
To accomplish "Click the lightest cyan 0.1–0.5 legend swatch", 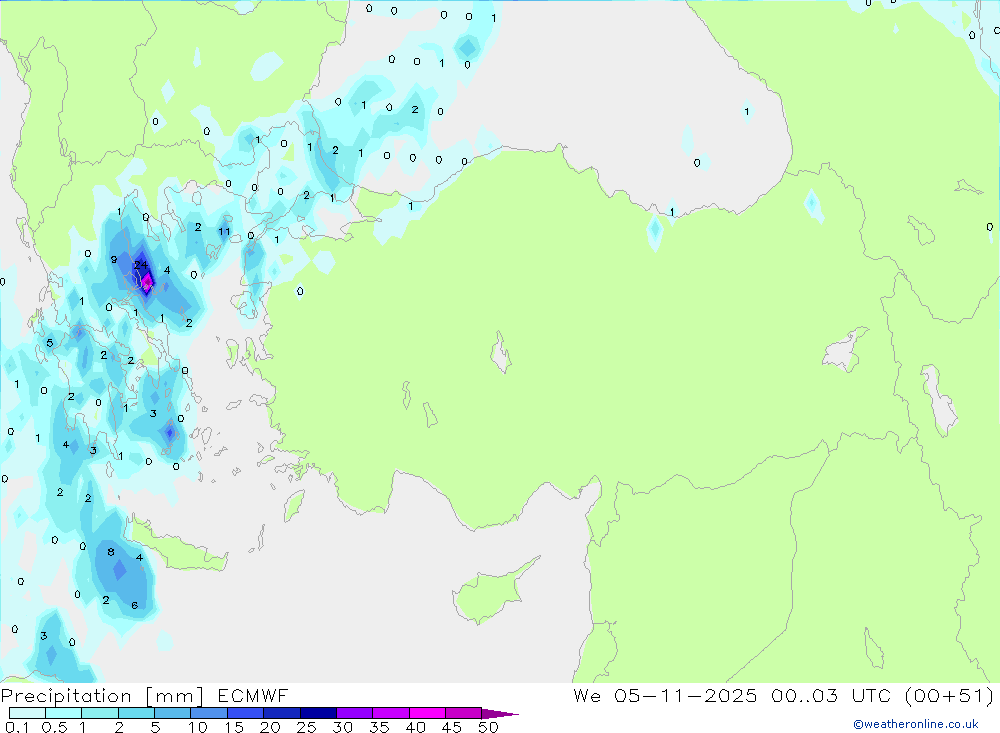I will pyautogui.click(x=27, y=713).
